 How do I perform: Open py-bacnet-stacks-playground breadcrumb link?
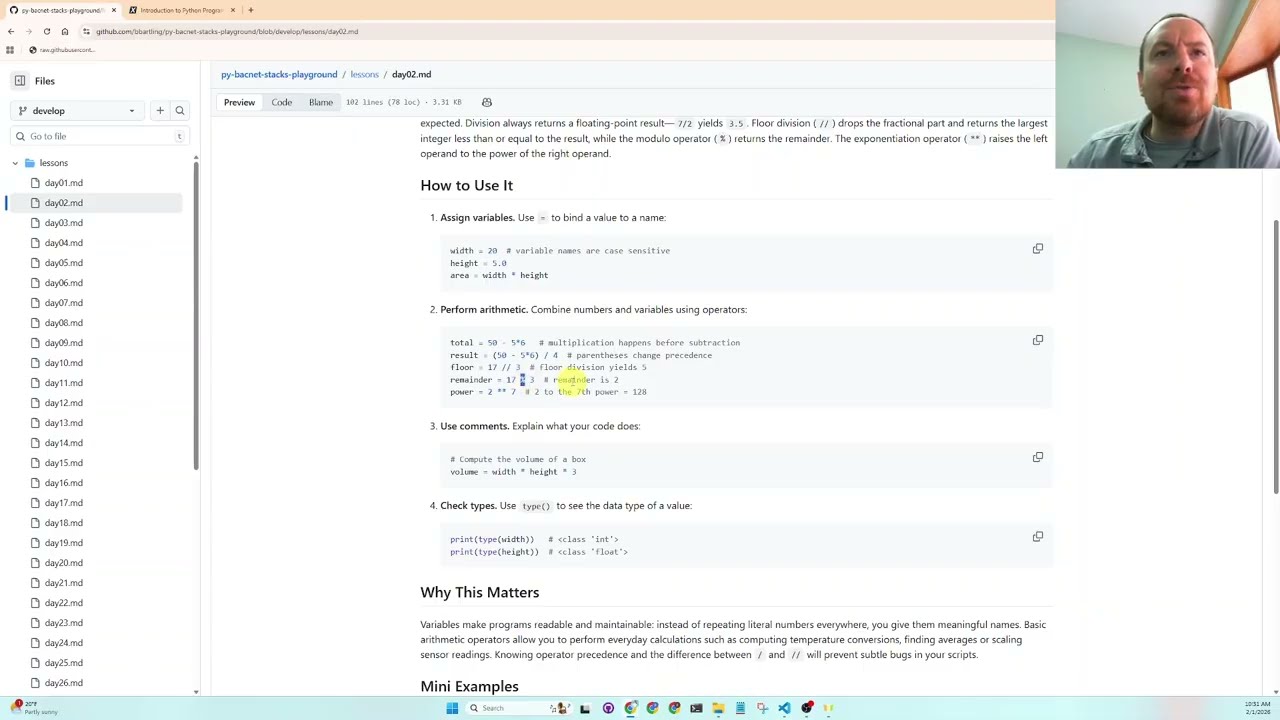coord(279,74)
